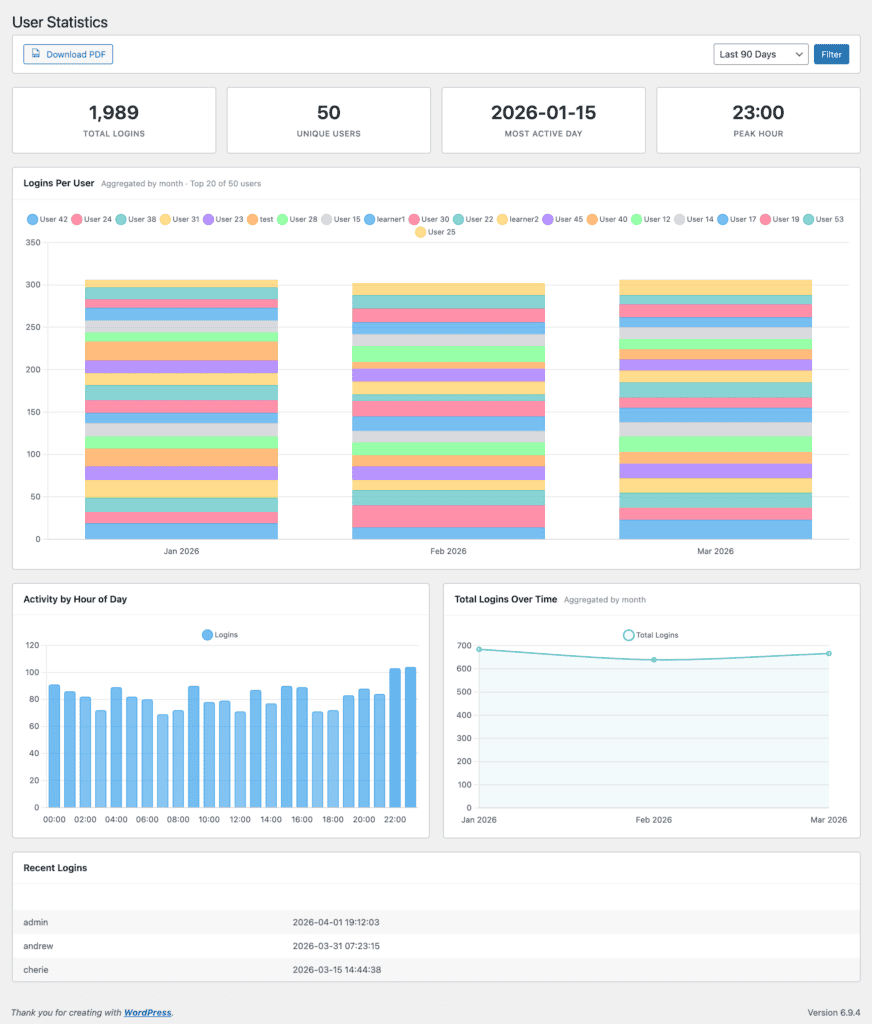Click the Logins legend dot on hourly chart

click(x=206, y=634)
